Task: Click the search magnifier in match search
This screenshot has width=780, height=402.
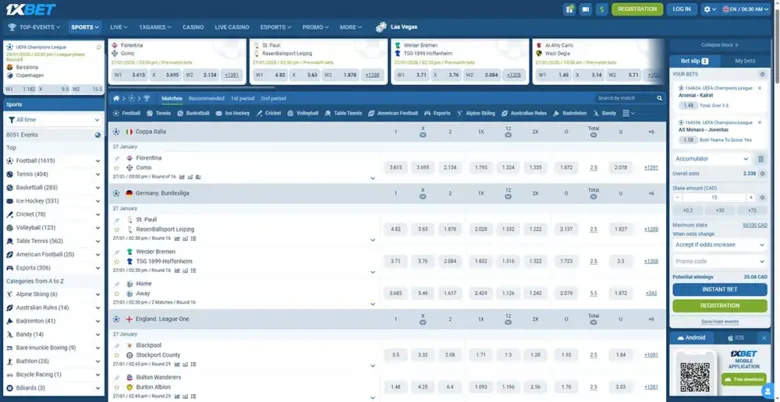Action: click(660, 99)
